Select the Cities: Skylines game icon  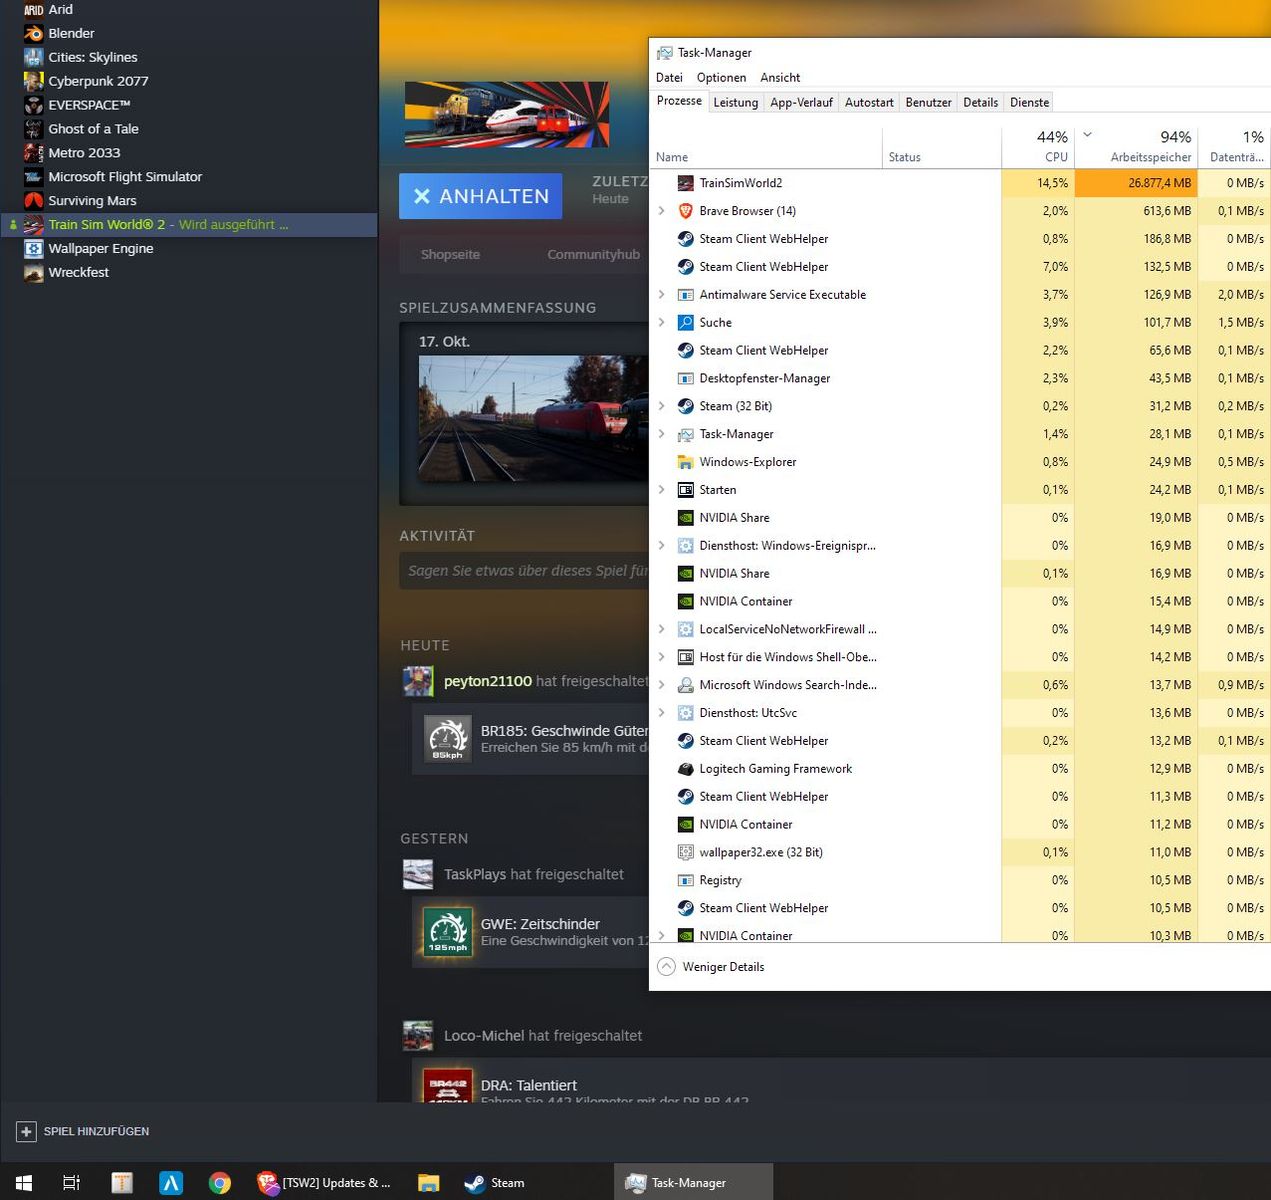[34, 57]
